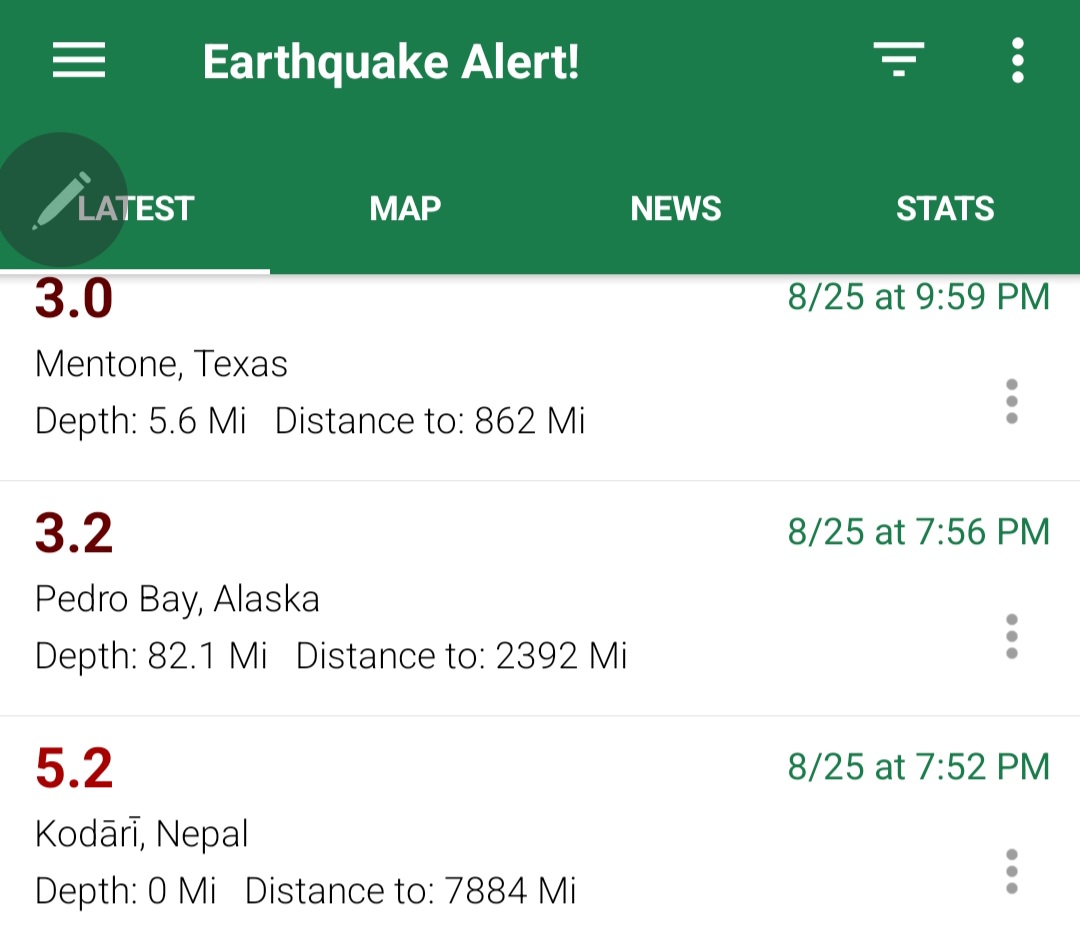This screenshot has height=949, width=1080.
Task: Tap the pencil edit icon overlay
Action: tap(62, 200)
